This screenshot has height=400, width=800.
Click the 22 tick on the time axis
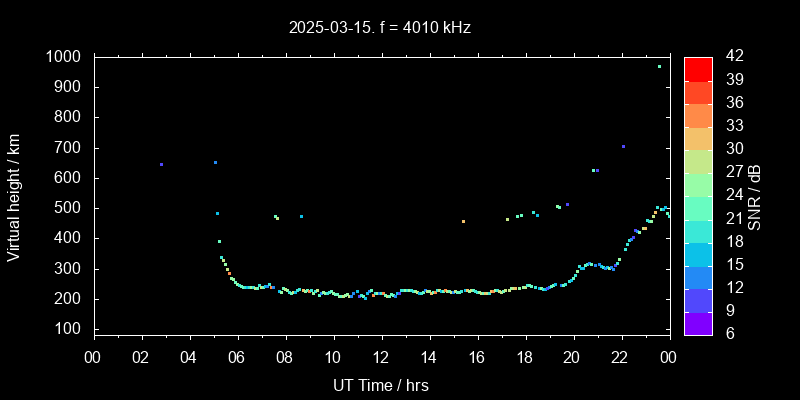[621, 357]
